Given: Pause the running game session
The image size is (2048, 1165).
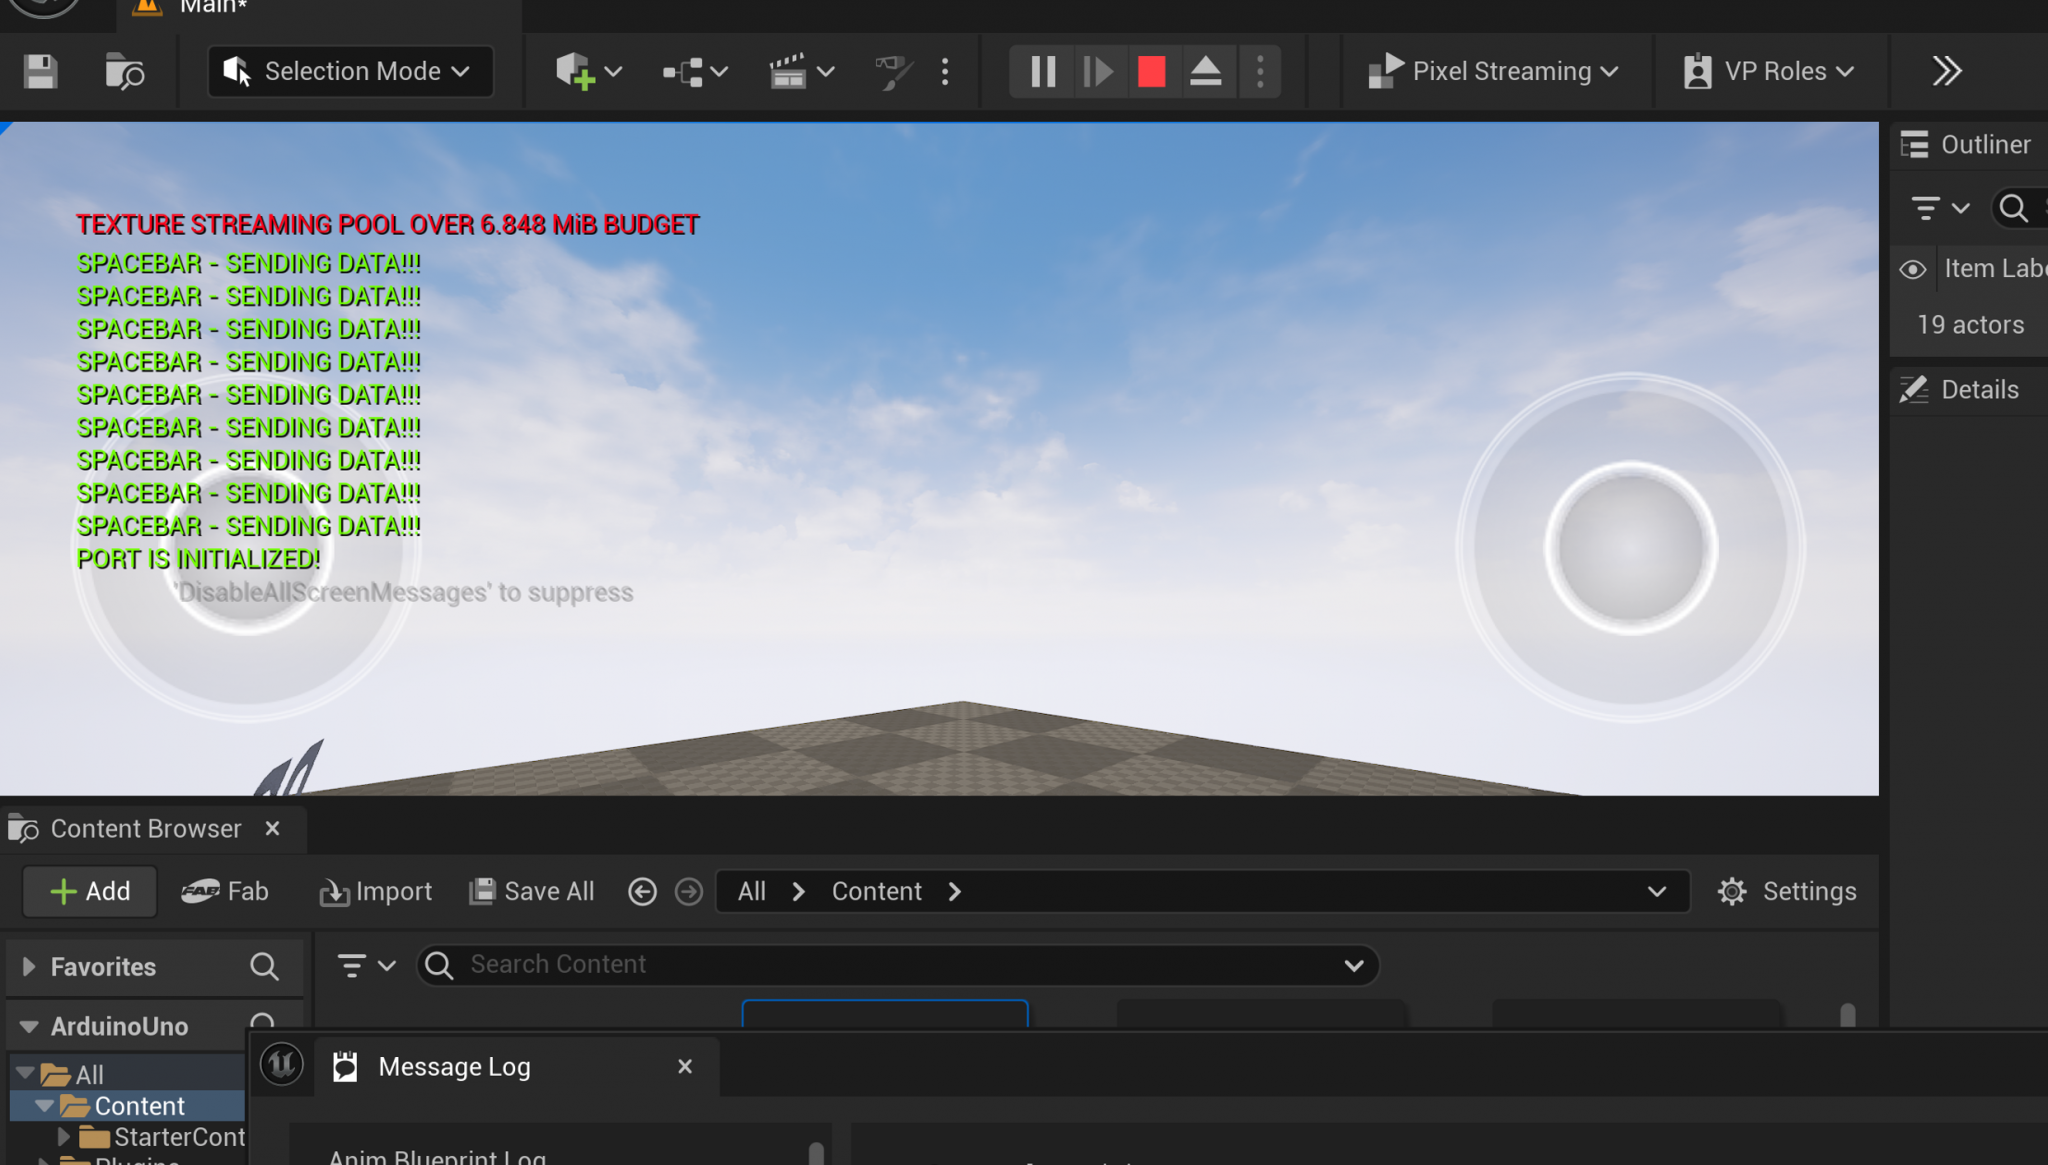Looking at the screenshot, I should tap(1041, 71).
